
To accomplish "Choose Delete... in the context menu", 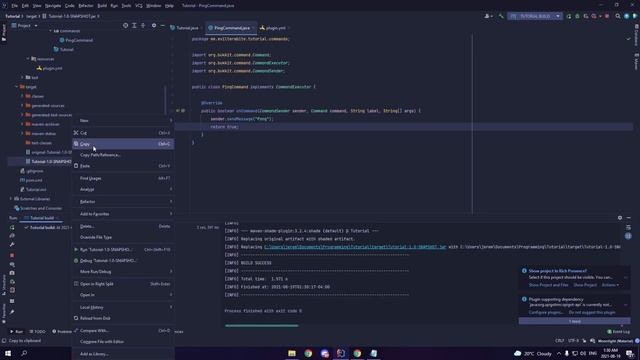I will (x=123, y=226).
